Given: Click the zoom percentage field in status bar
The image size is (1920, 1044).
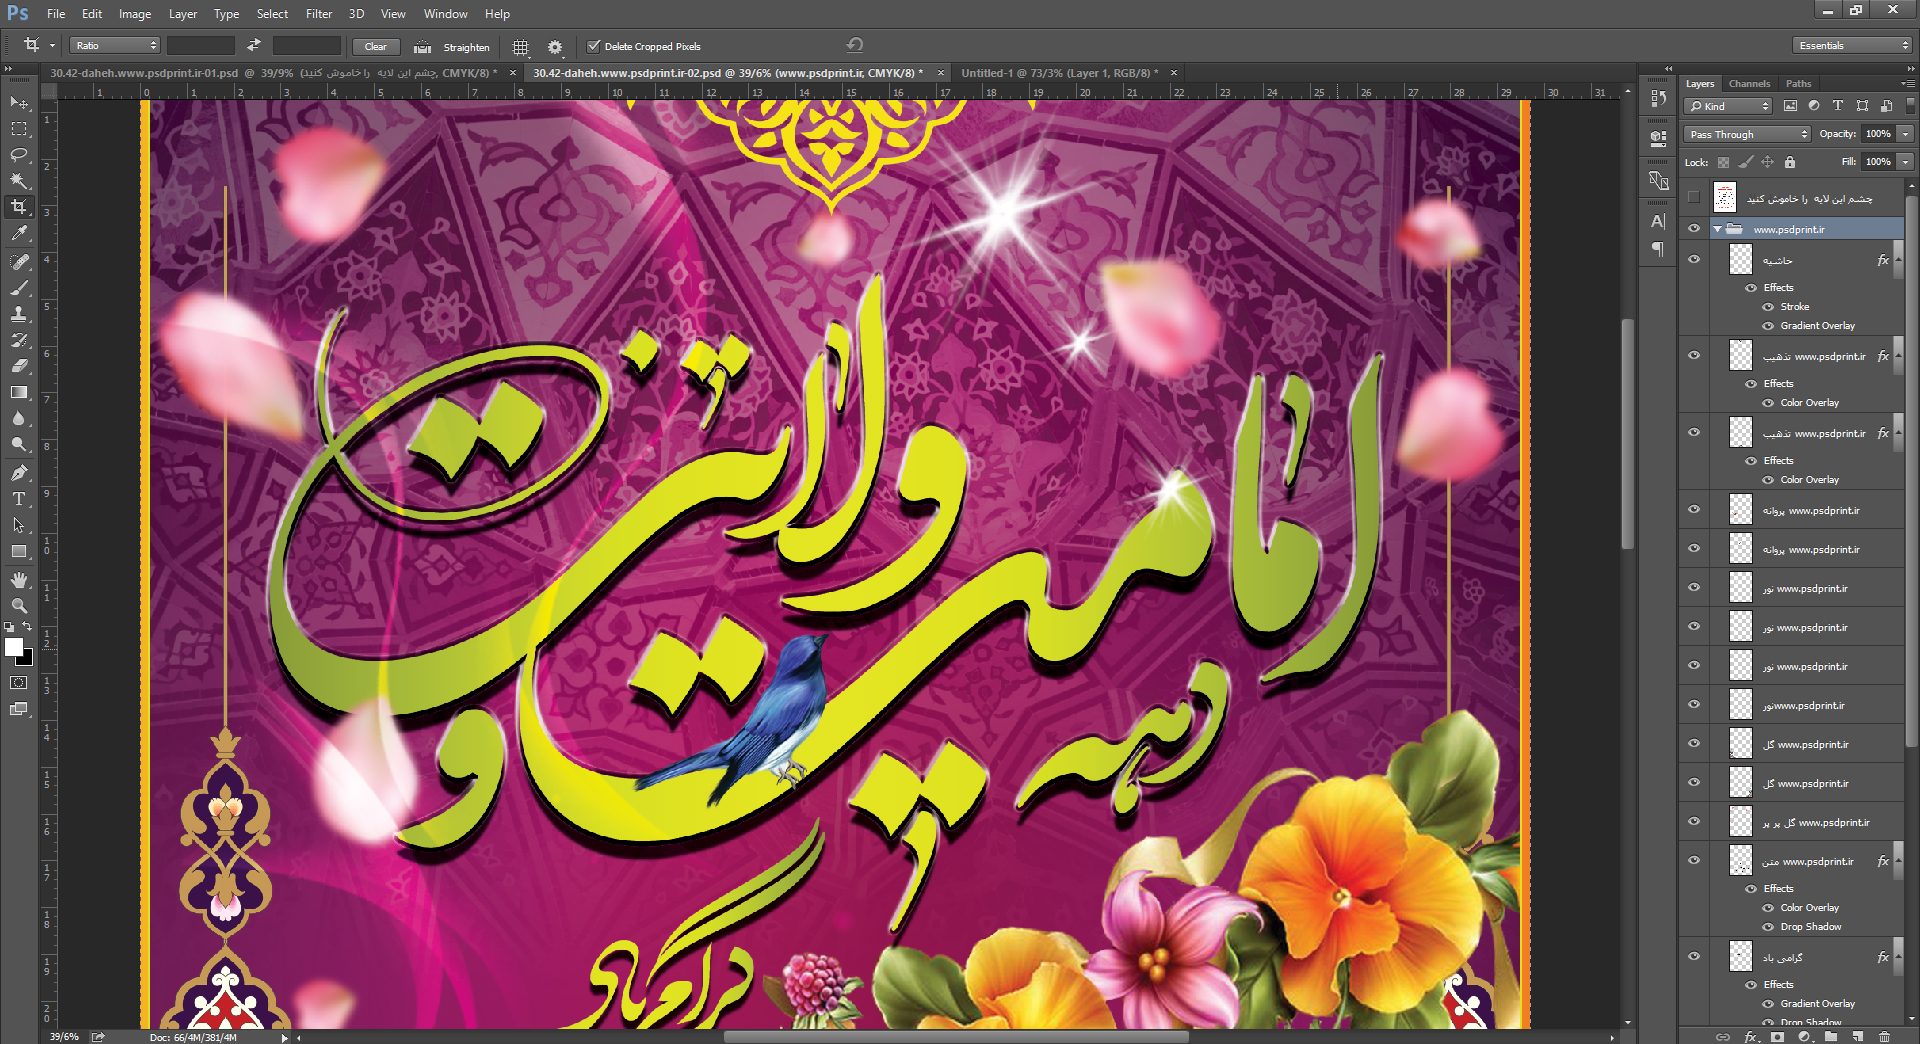Looking at the screenshot, I should [x=64, y=1037].
